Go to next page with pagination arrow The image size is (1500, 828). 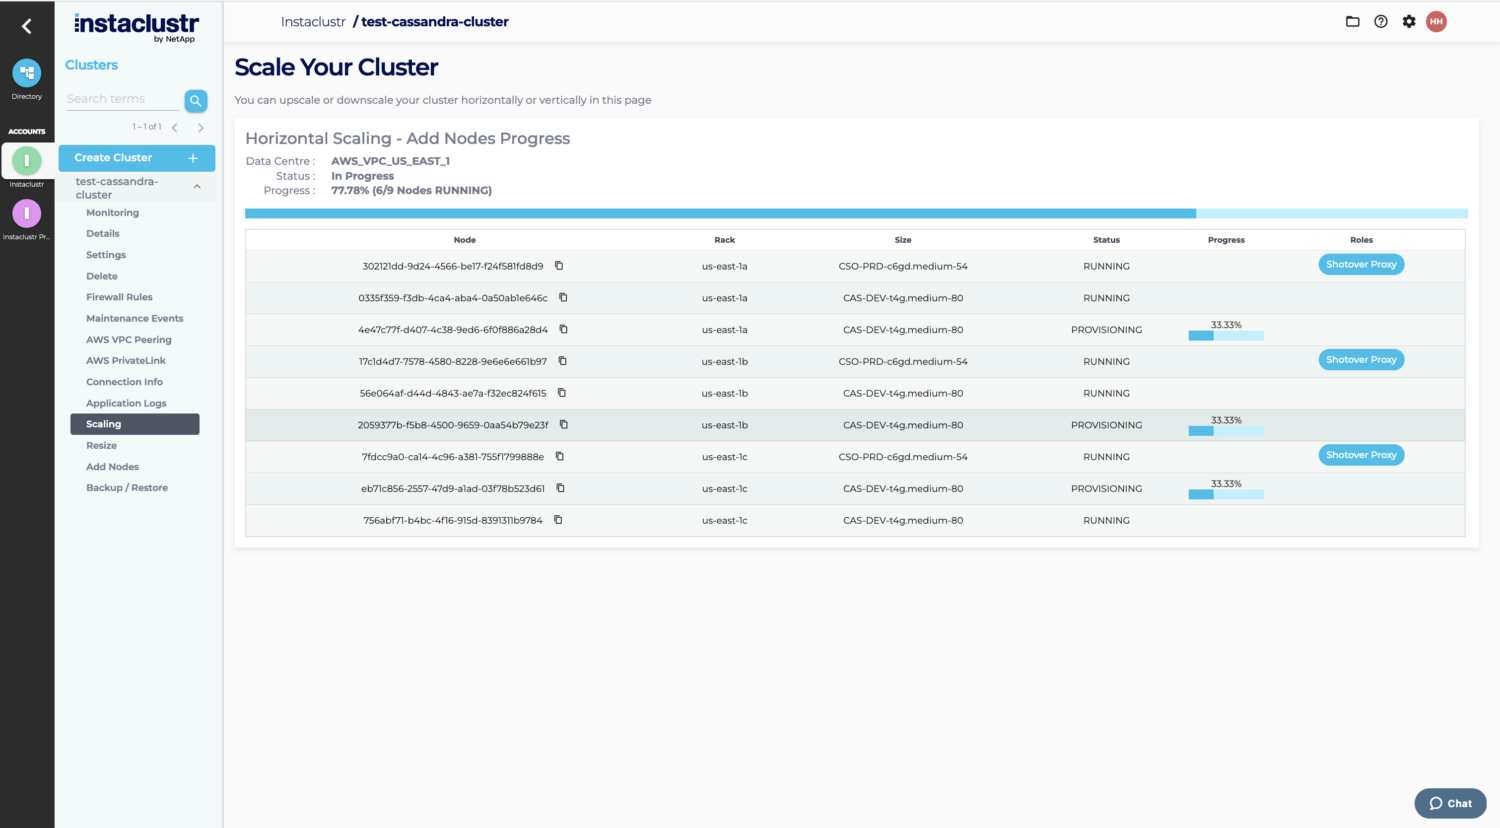(x=200, y=127)
